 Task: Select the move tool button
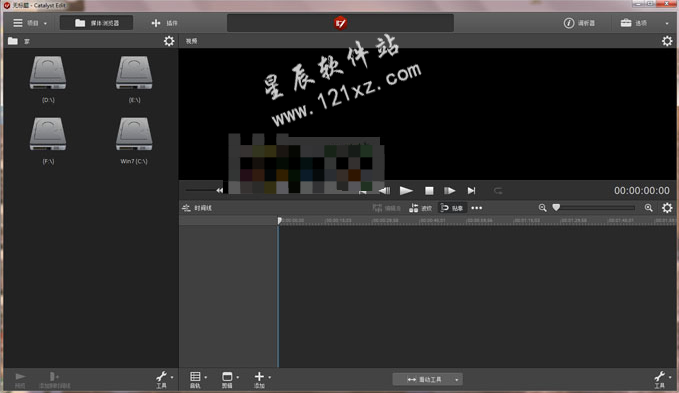(423, 379)
